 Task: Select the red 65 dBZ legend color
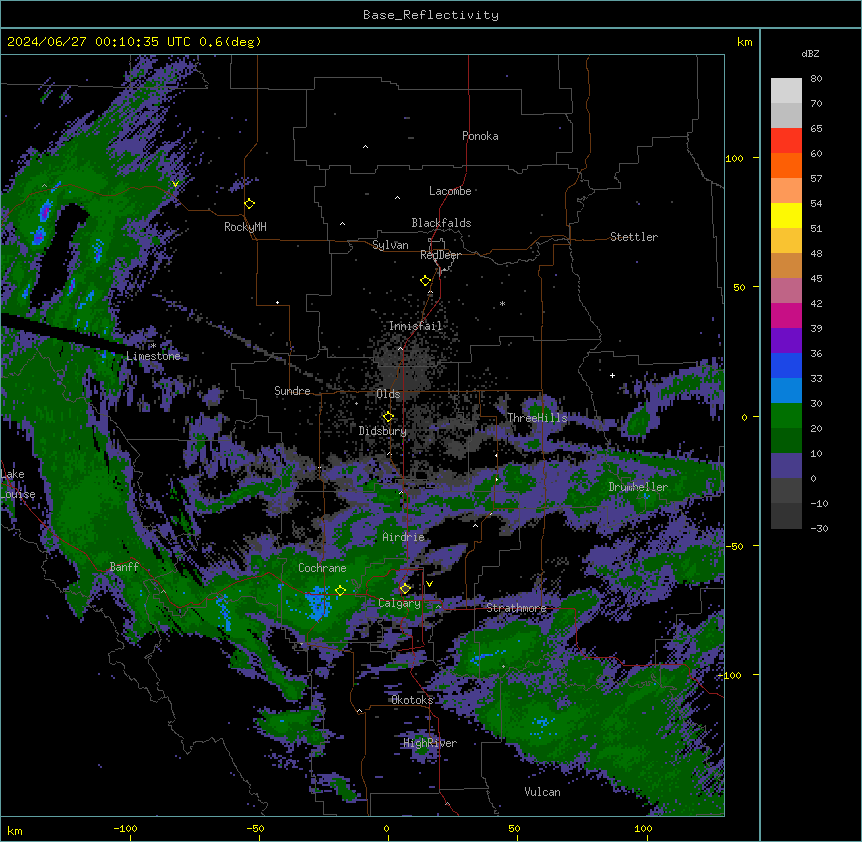(x=786, y=141)
